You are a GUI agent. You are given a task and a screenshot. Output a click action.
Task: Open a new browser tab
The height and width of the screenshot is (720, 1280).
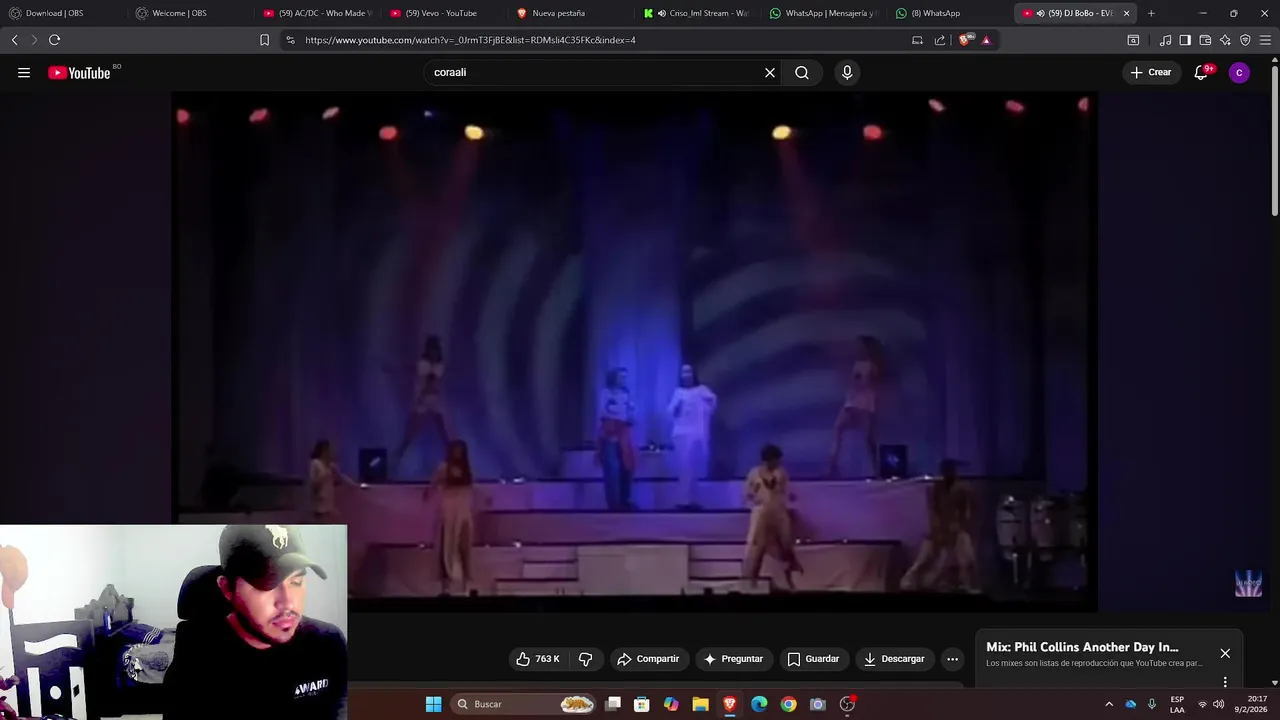(1151, 13)
